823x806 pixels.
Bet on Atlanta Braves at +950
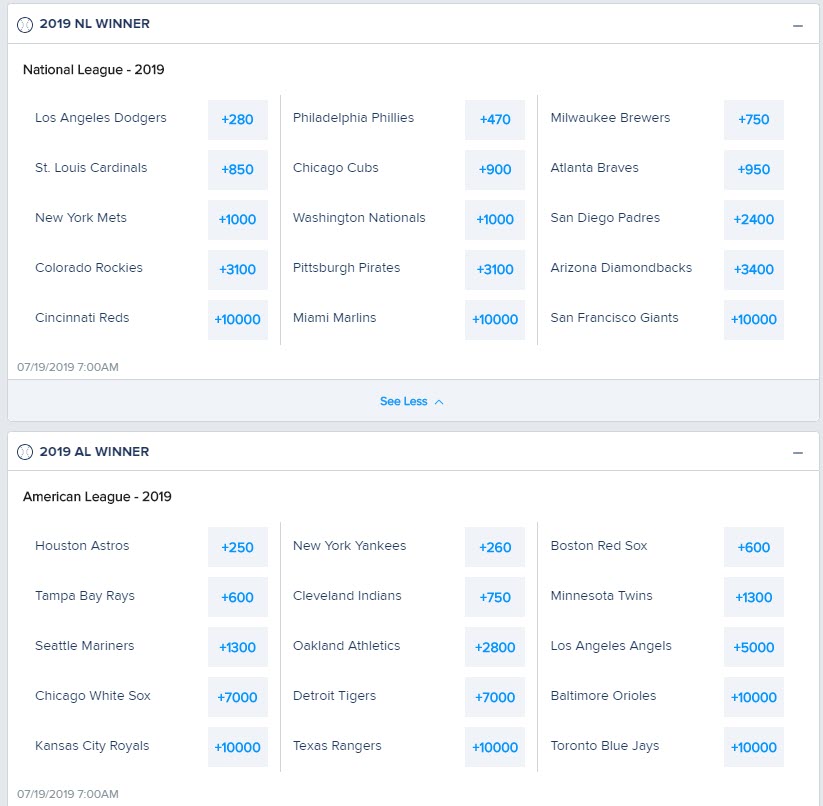coord(754,169)
